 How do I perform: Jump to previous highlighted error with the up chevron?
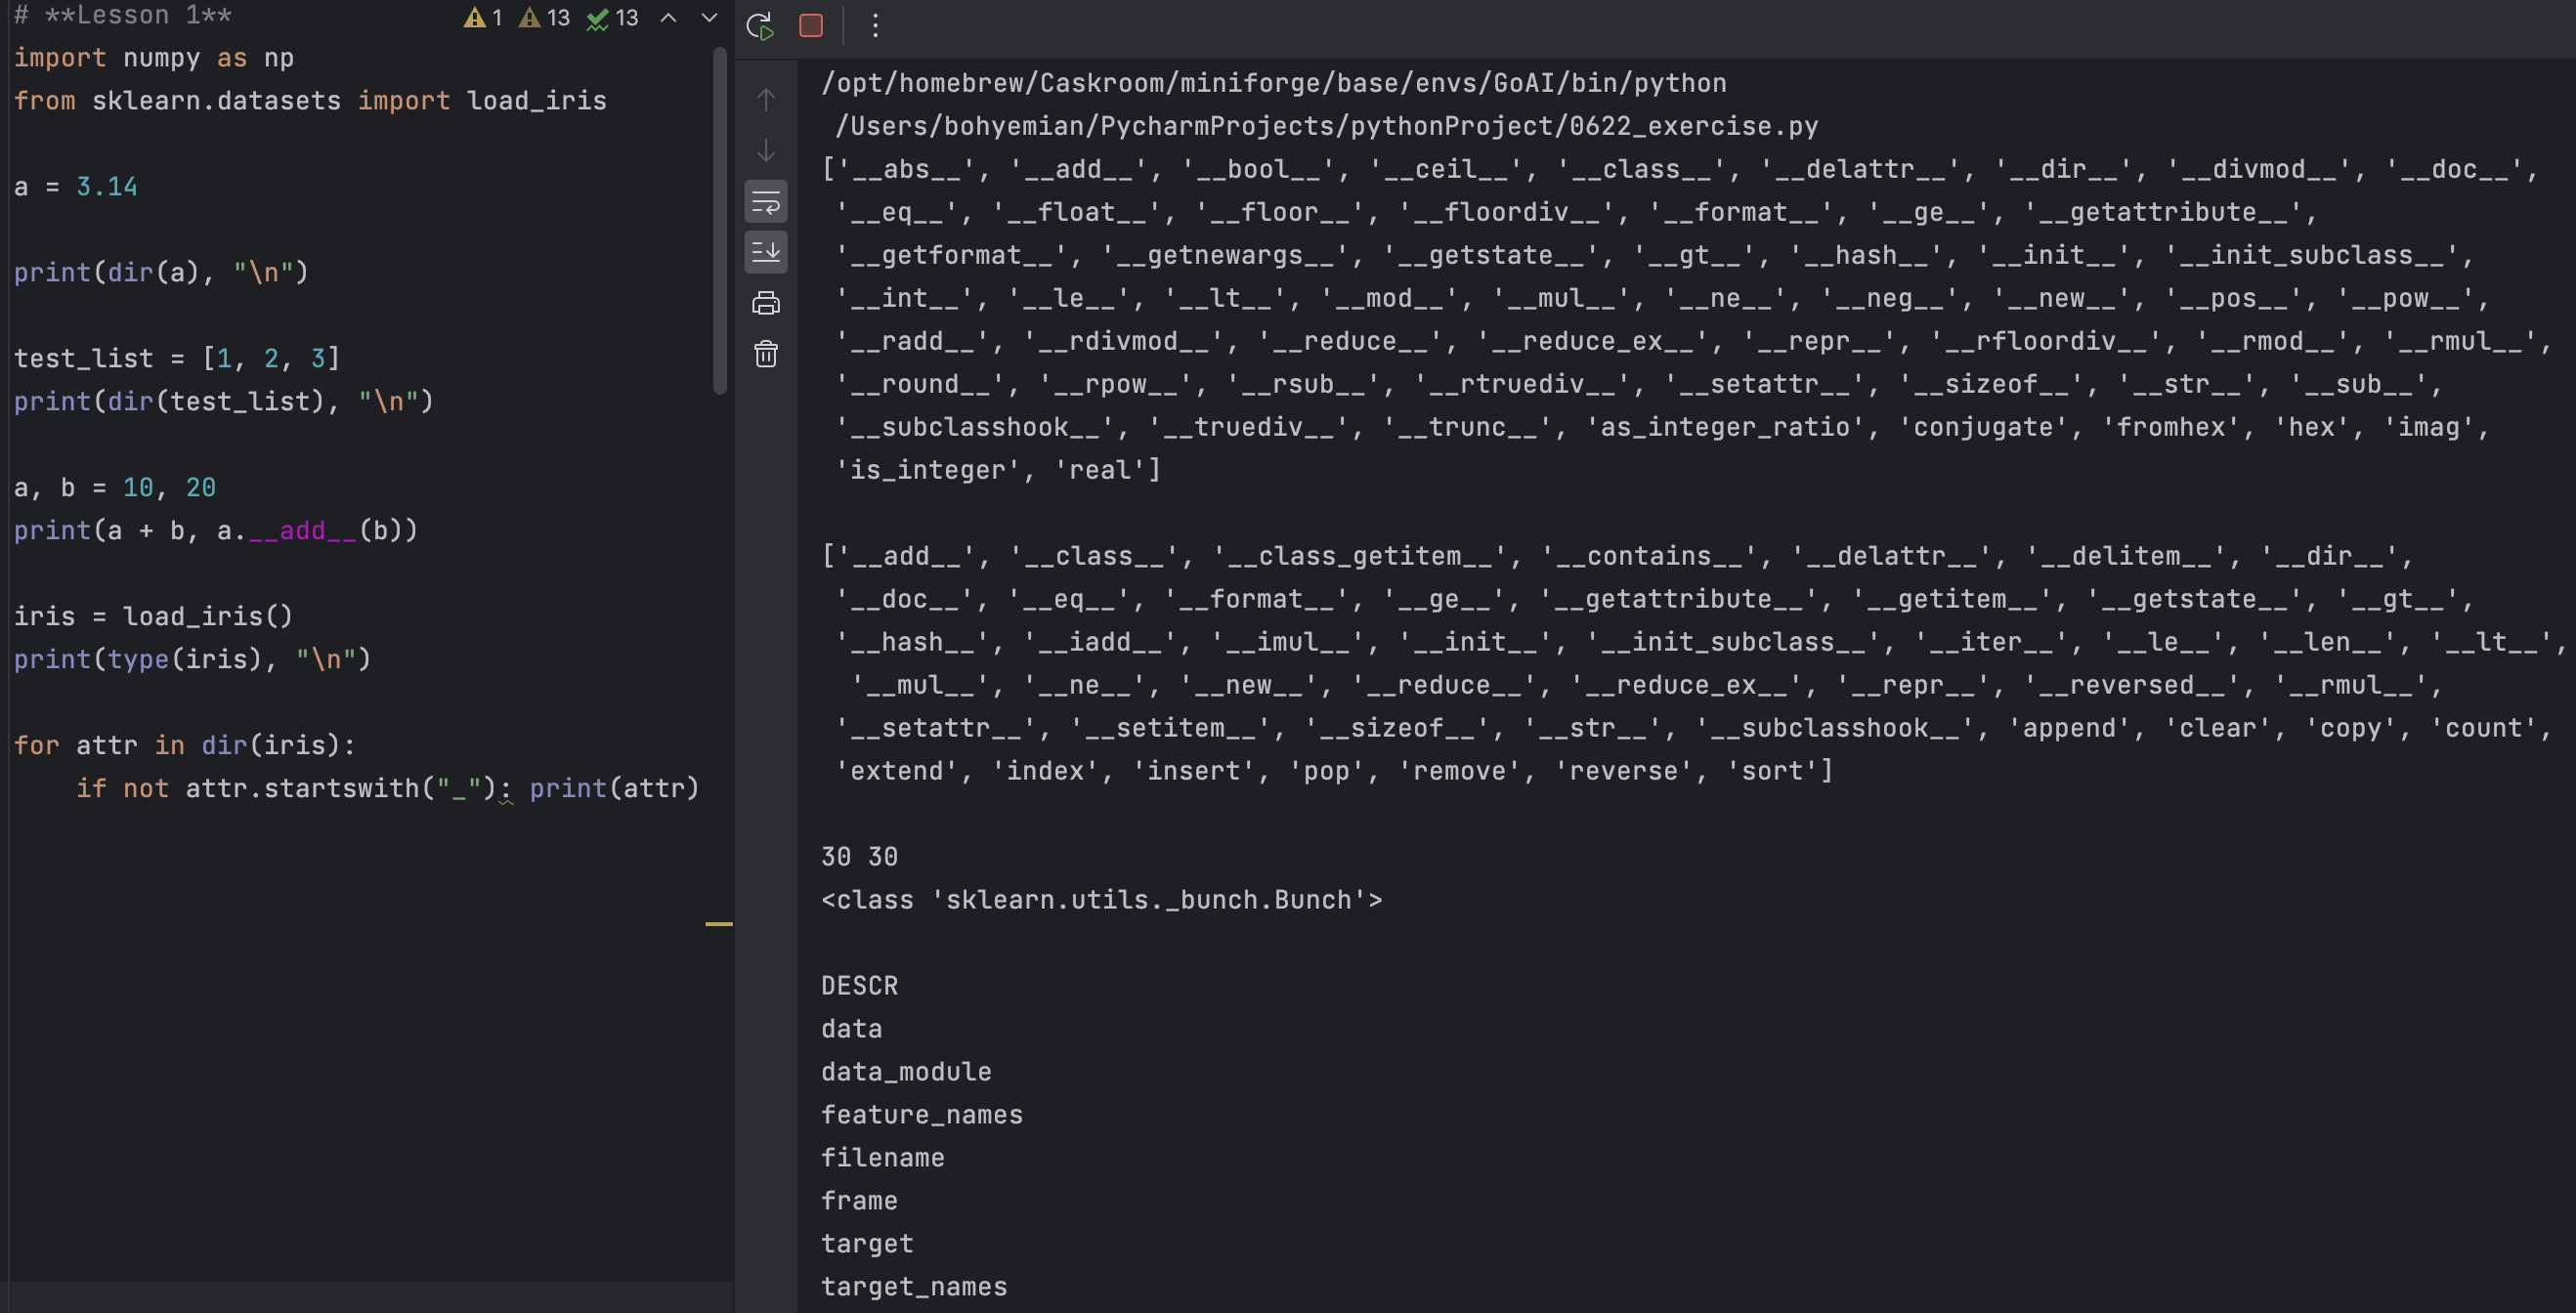click(669, 18)
